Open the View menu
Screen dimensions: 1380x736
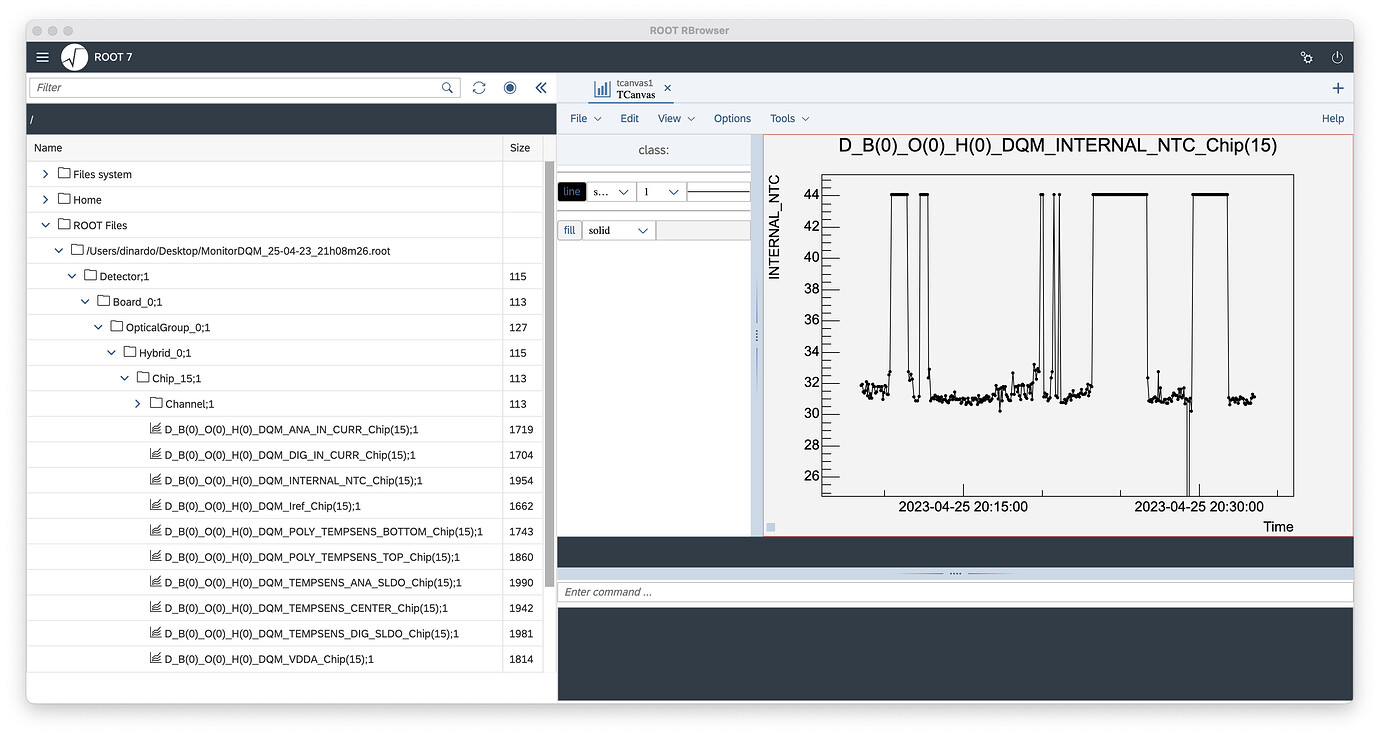(x=676, y=118)
